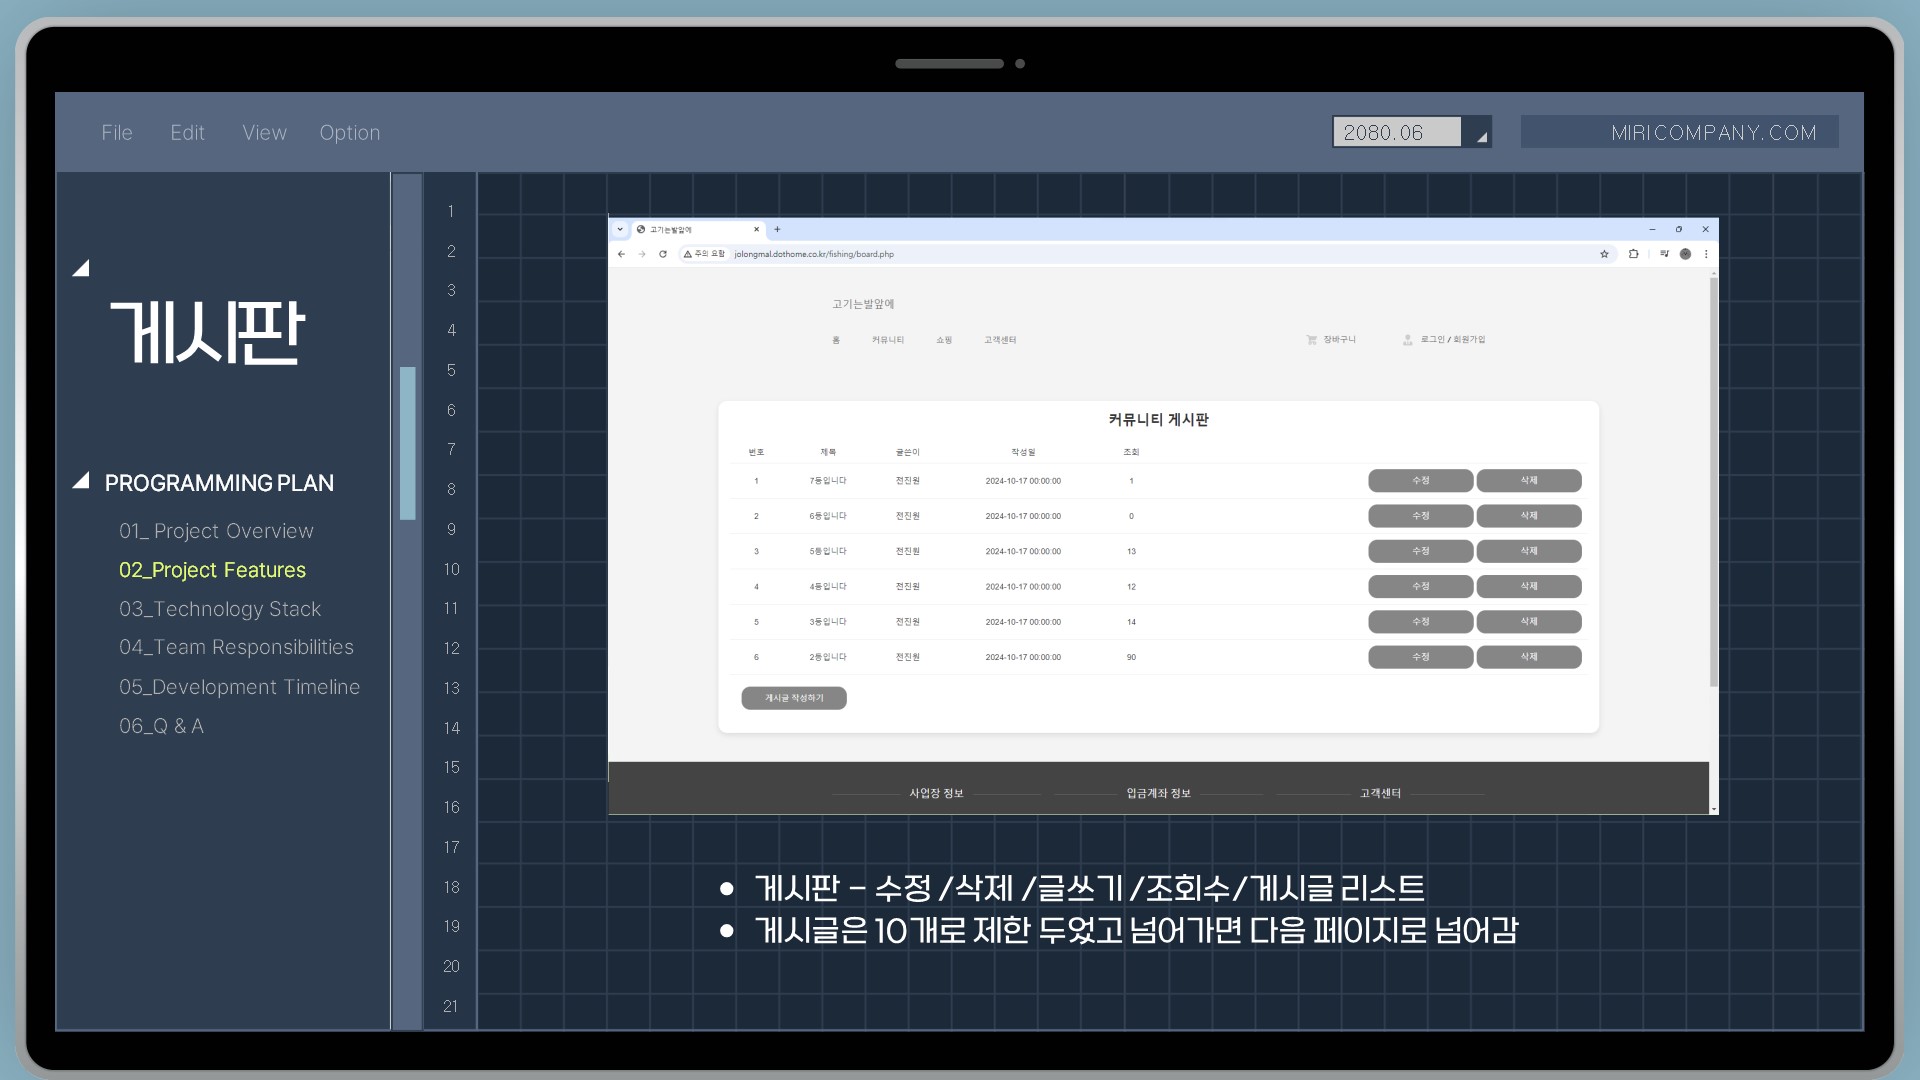Click 삭제 for the 7등입니다 post
This screenshot has height=1080, width=1920.
[1529, 481]
